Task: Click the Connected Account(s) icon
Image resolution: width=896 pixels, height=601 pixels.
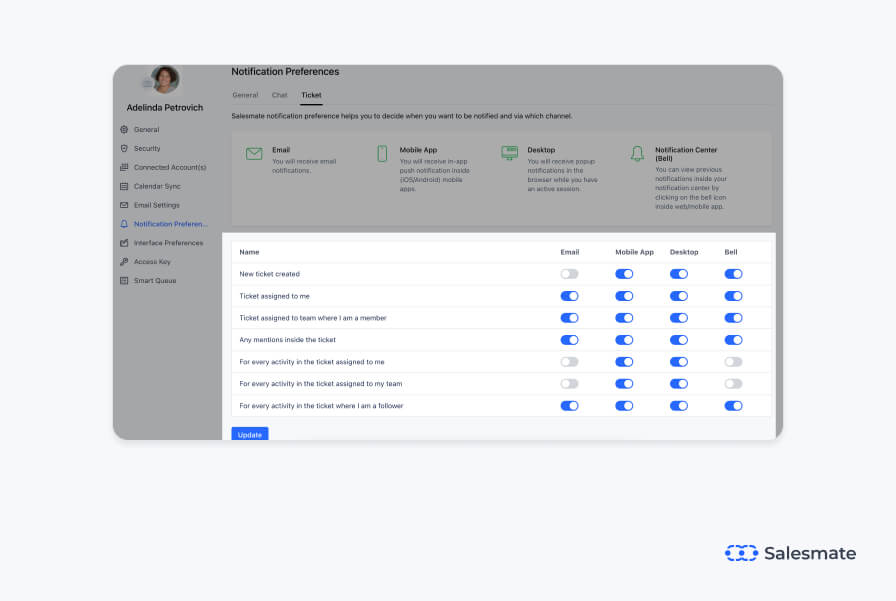Action: tap(124, 168)
